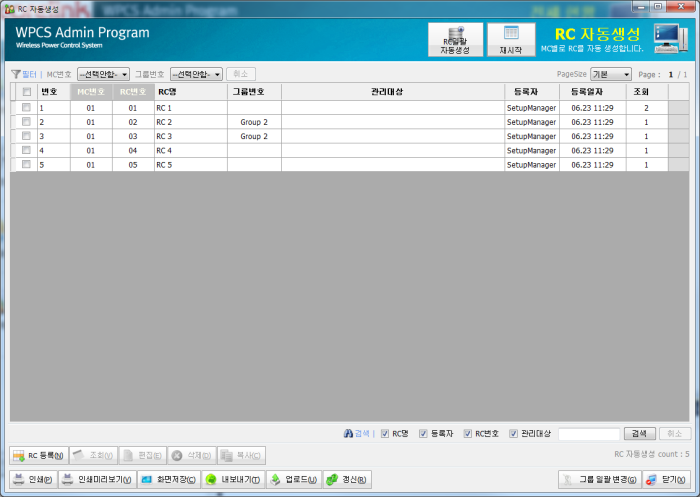The width and height of the screenshot is (700, 497).
Task: Uncheck the 관리대상 search checkbox
Action: [513, 434]
